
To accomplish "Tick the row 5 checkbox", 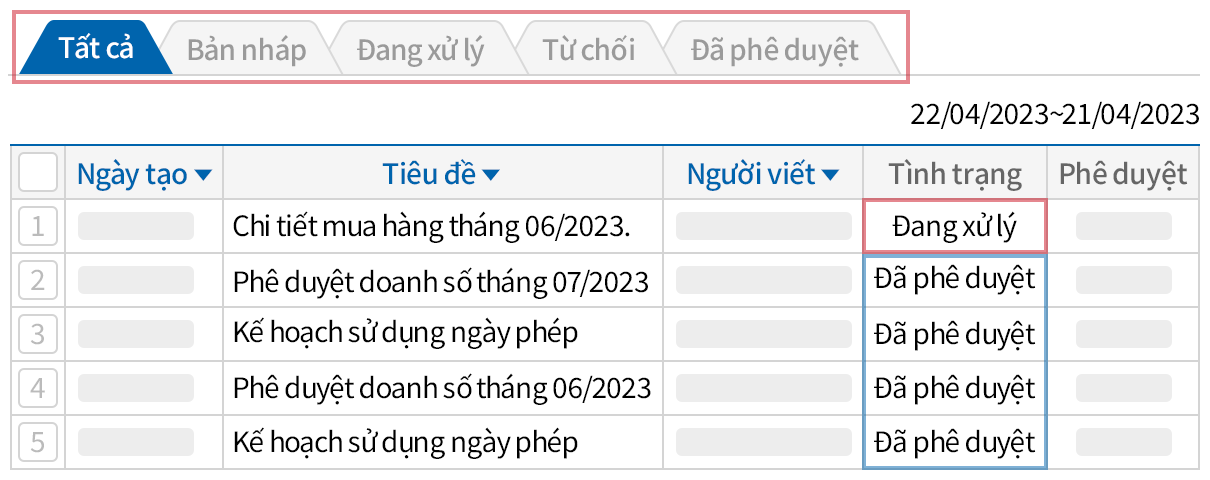I will (x=38, y=441).
